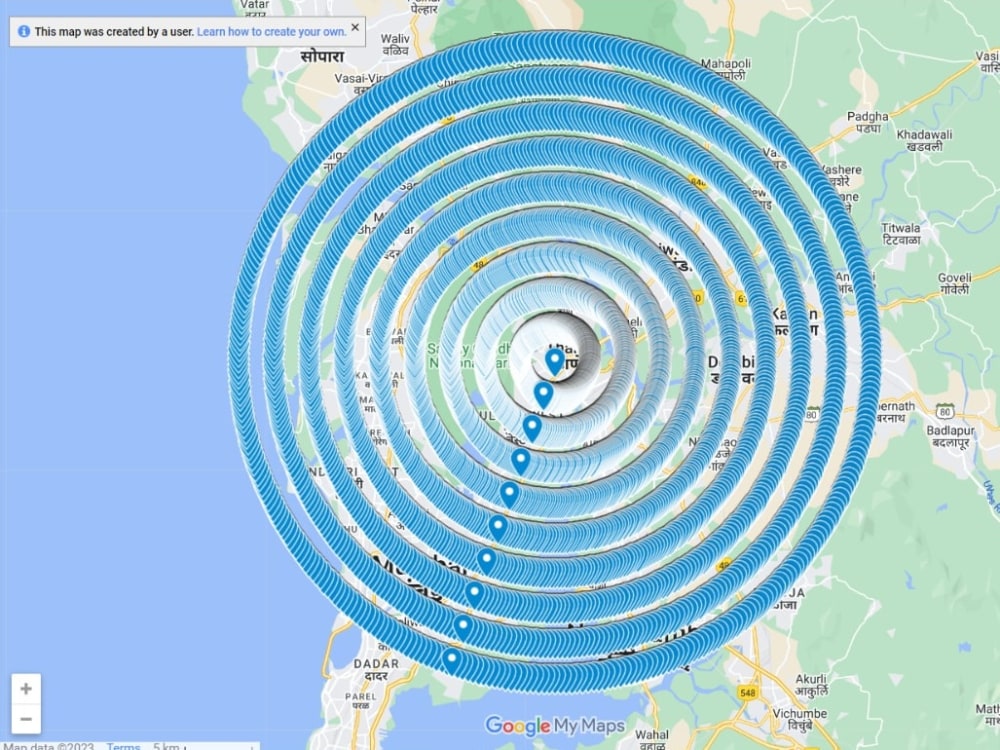Click the PAREL place label

[x=360, y=700]
